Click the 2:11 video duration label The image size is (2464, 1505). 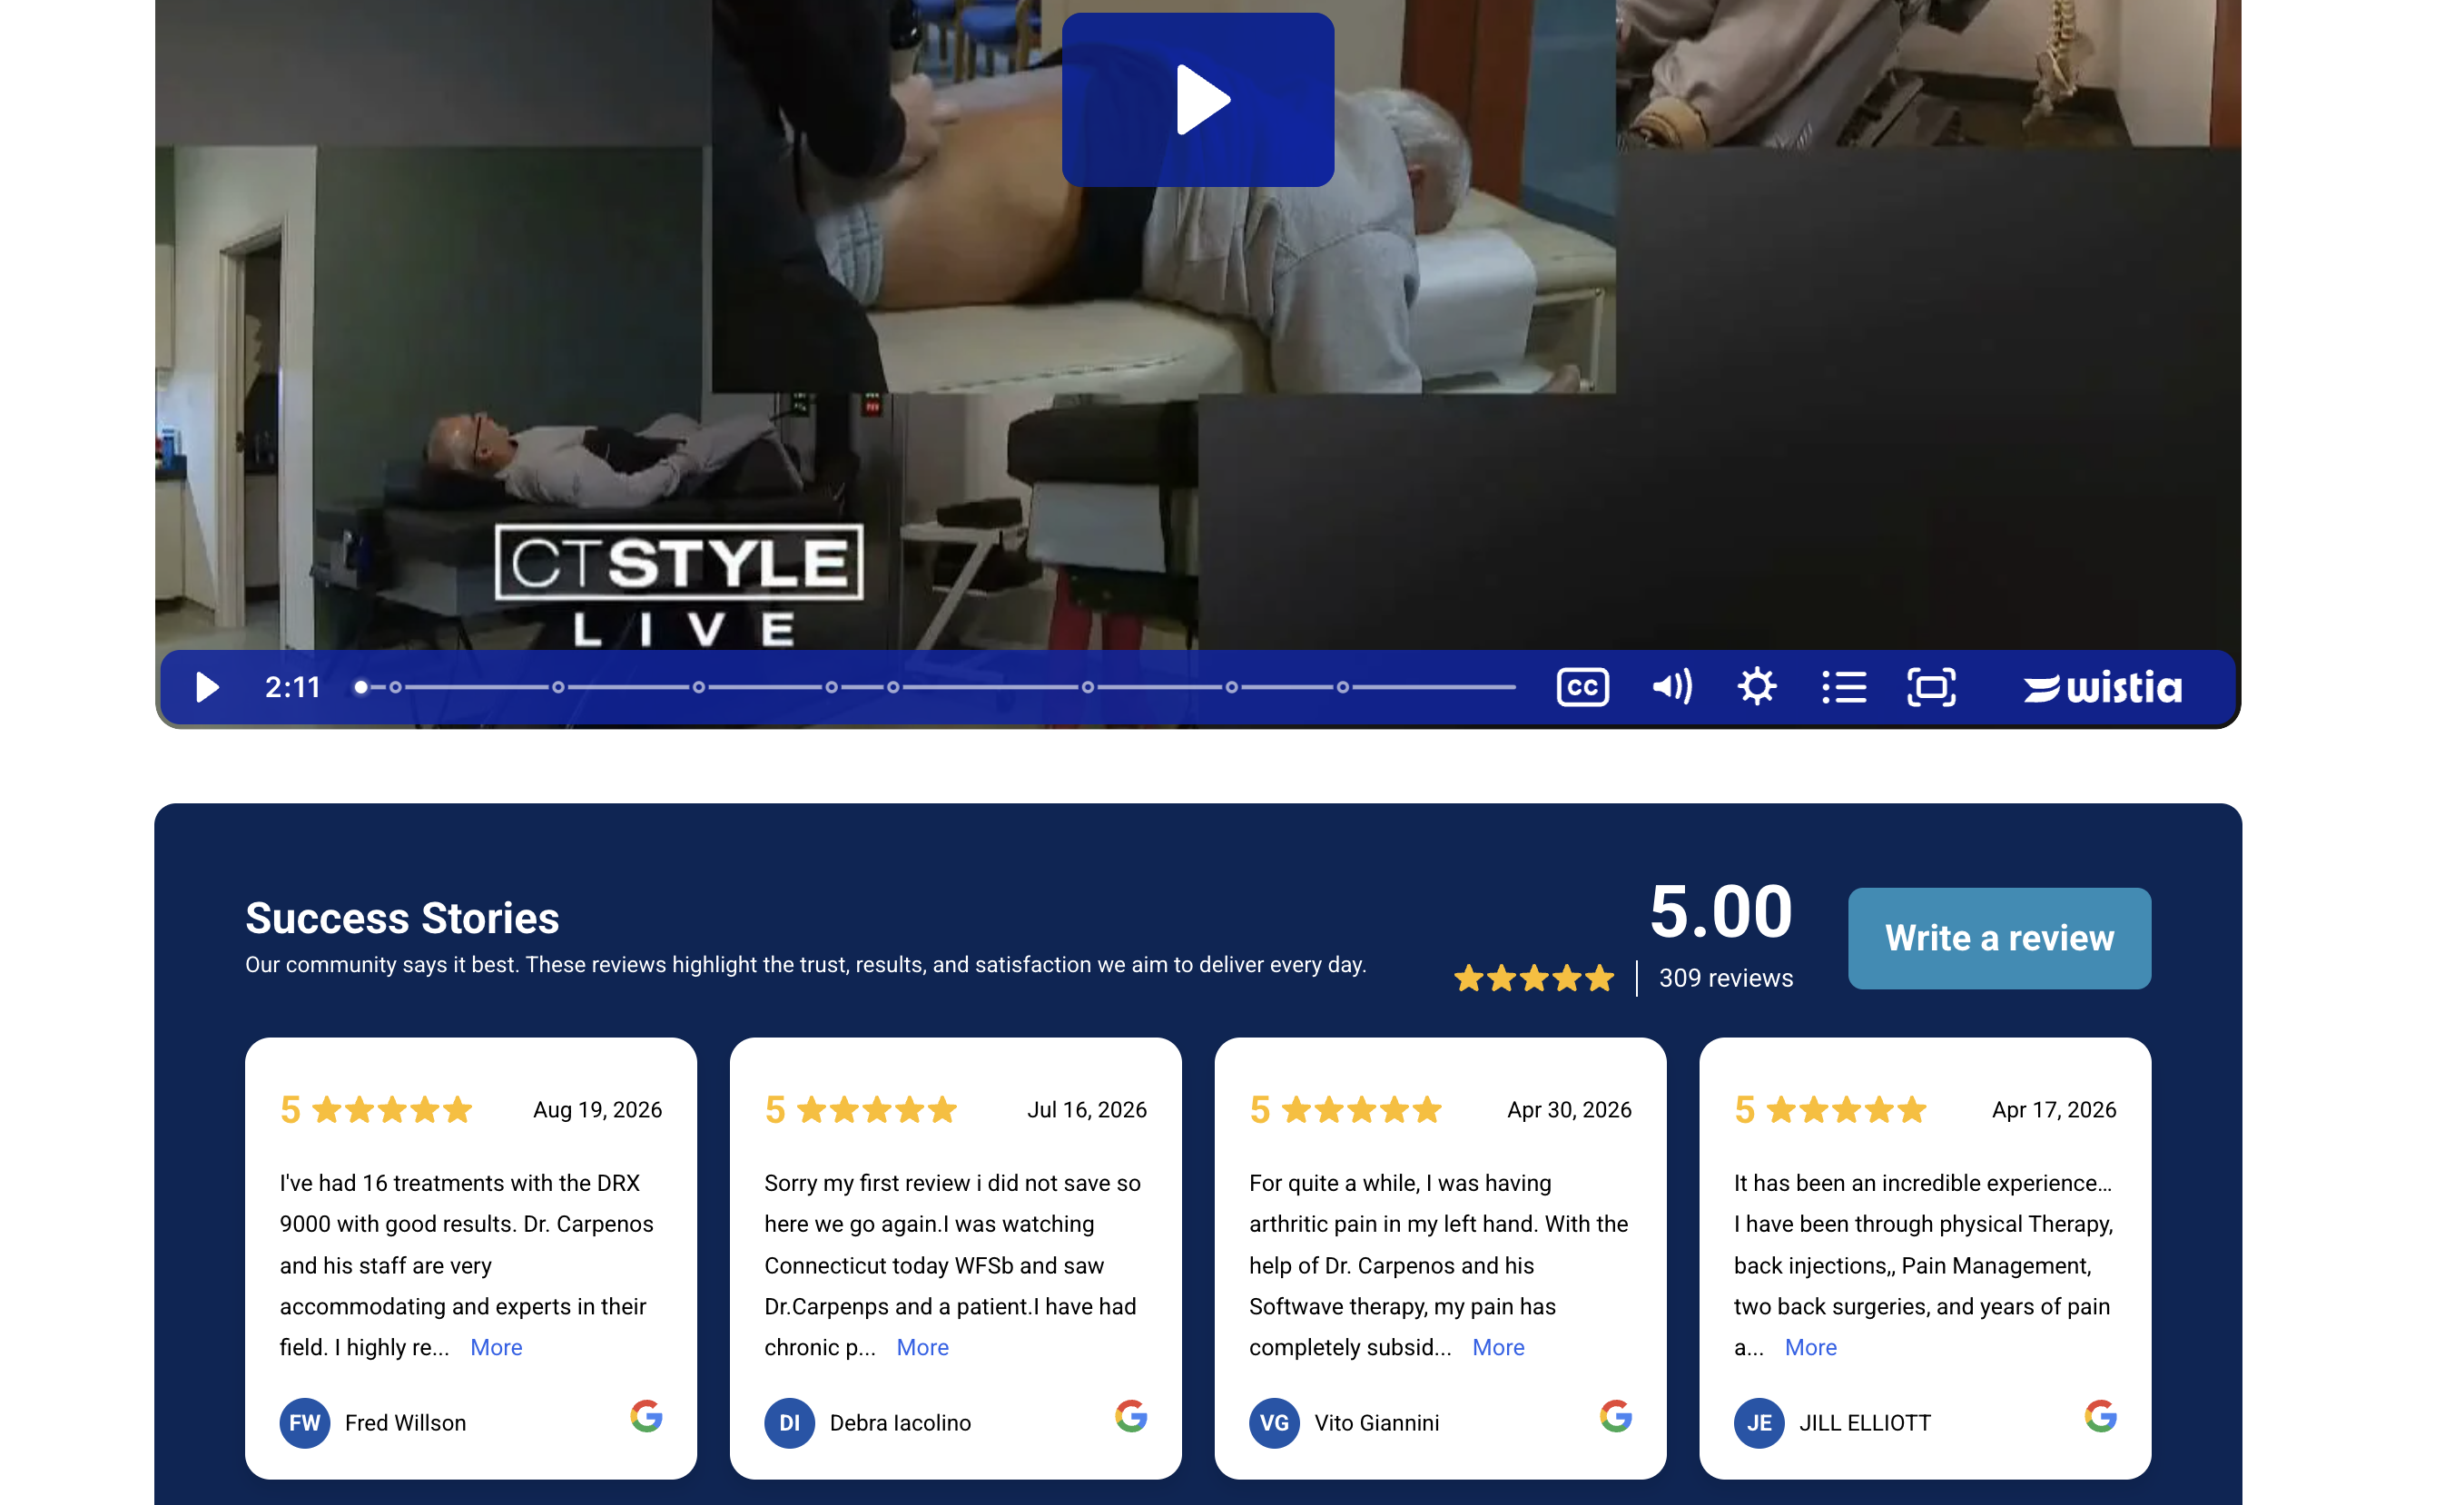[x=293, y=687]
